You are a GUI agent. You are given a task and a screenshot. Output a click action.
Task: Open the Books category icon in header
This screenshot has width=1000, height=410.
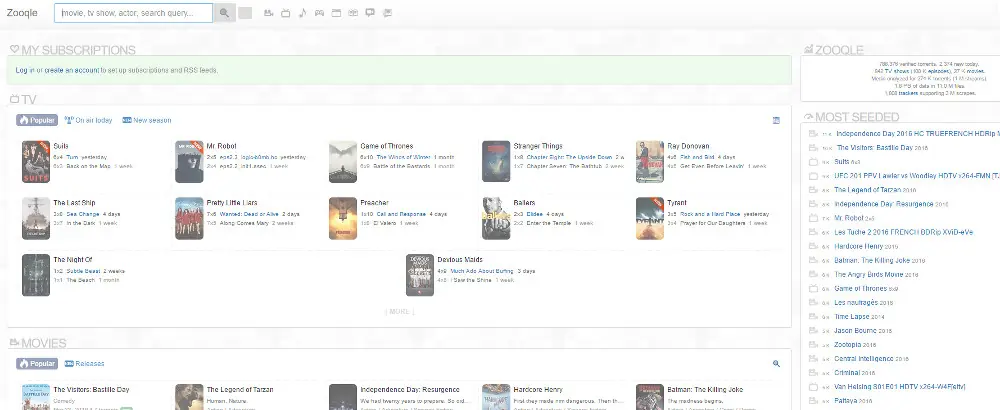[353, 13]
